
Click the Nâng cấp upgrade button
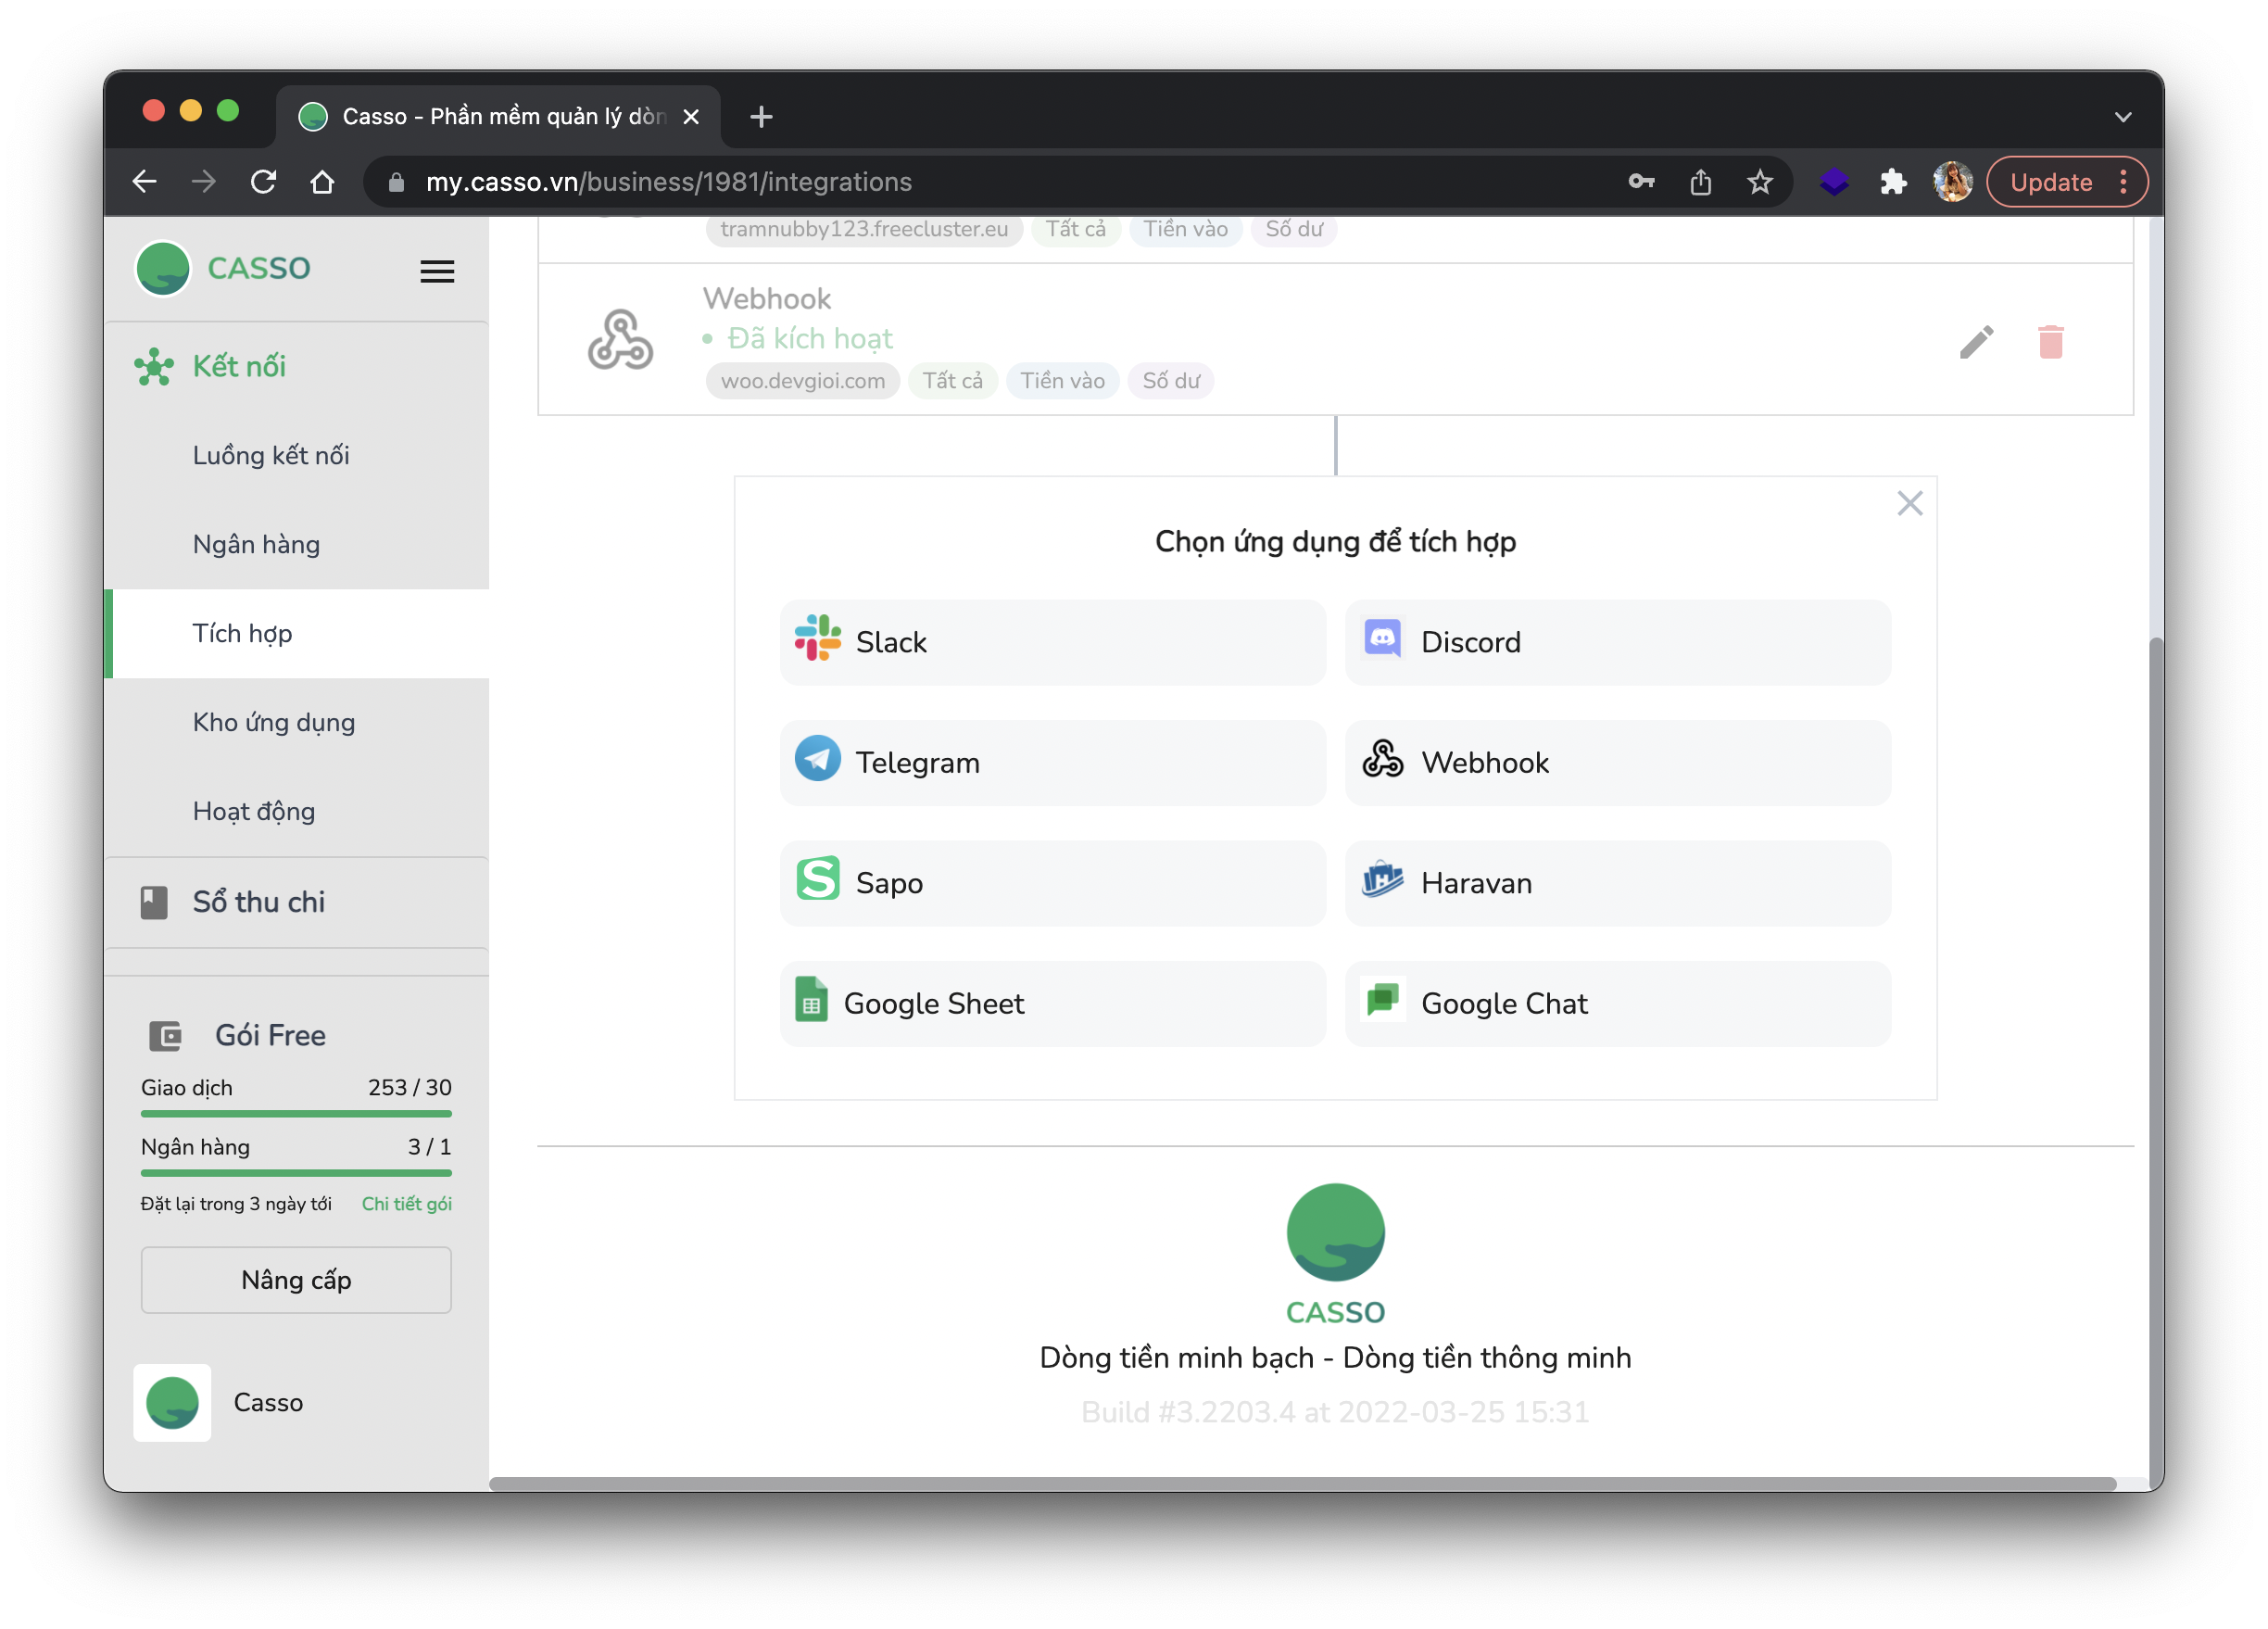coord(296,1280)
